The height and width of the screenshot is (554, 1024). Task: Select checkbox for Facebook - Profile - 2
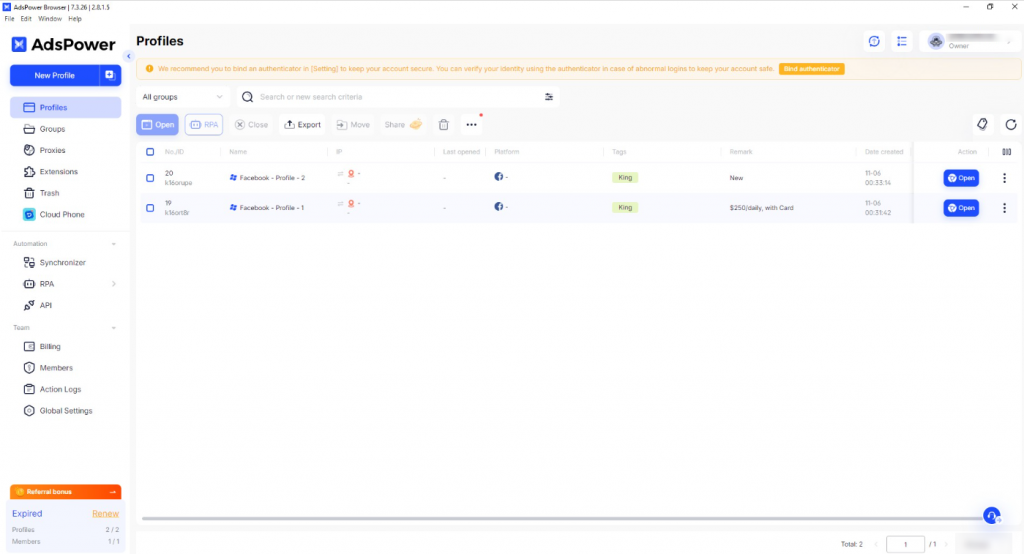150,178
